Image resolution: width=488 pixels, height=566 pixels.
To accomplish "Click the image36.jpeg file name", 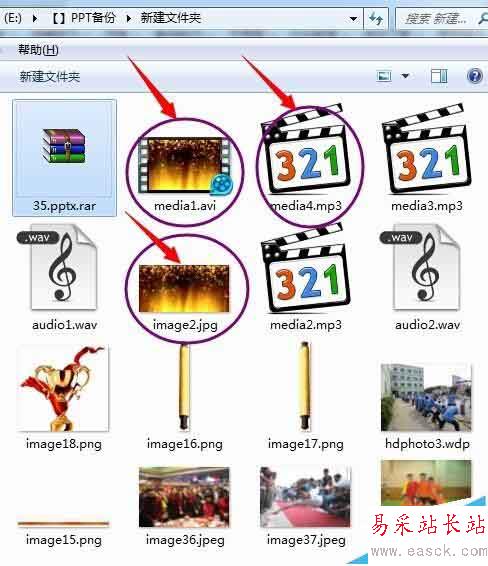I will tap(185, 540).
